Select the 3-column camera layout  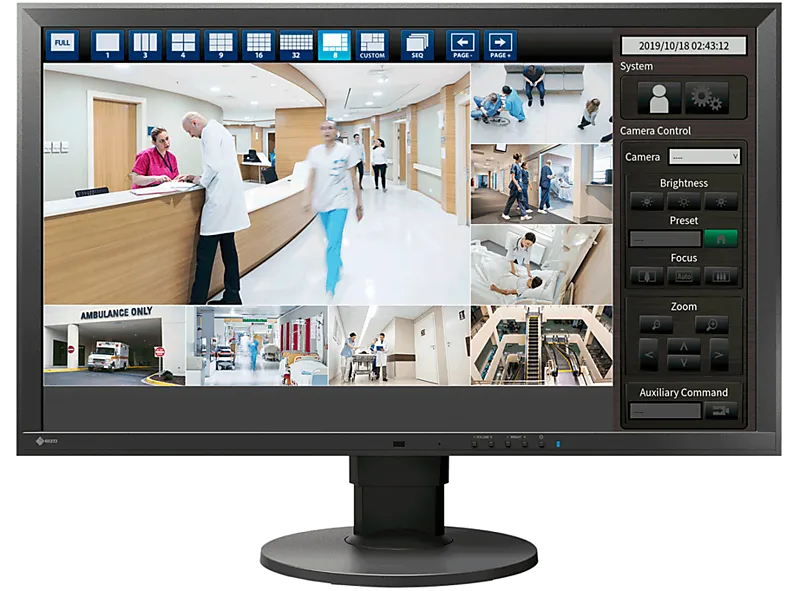(x=145, y=45)
